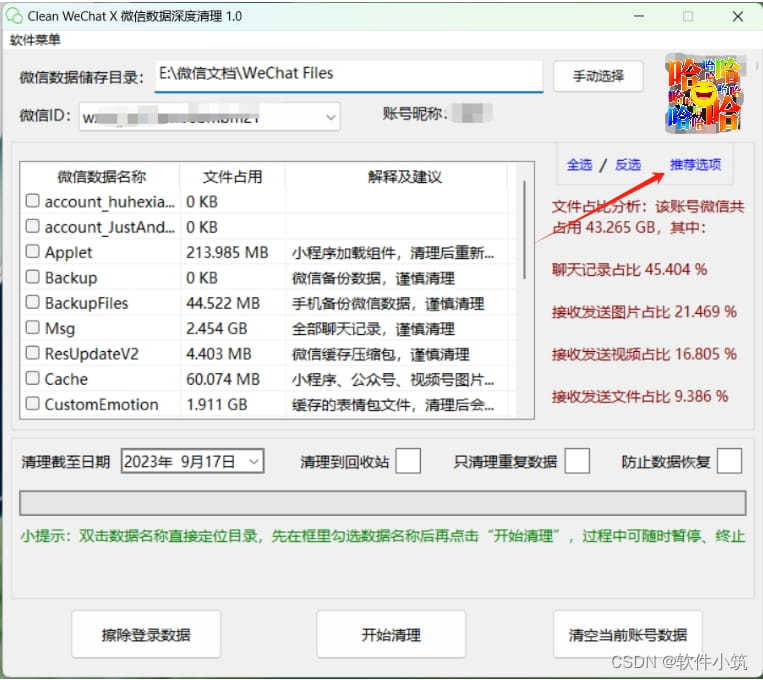Viewport: 763px width, 680px height.
Task: Click the 接收发送文件占比 9.386 % text
Action: (x=640, y=396)
